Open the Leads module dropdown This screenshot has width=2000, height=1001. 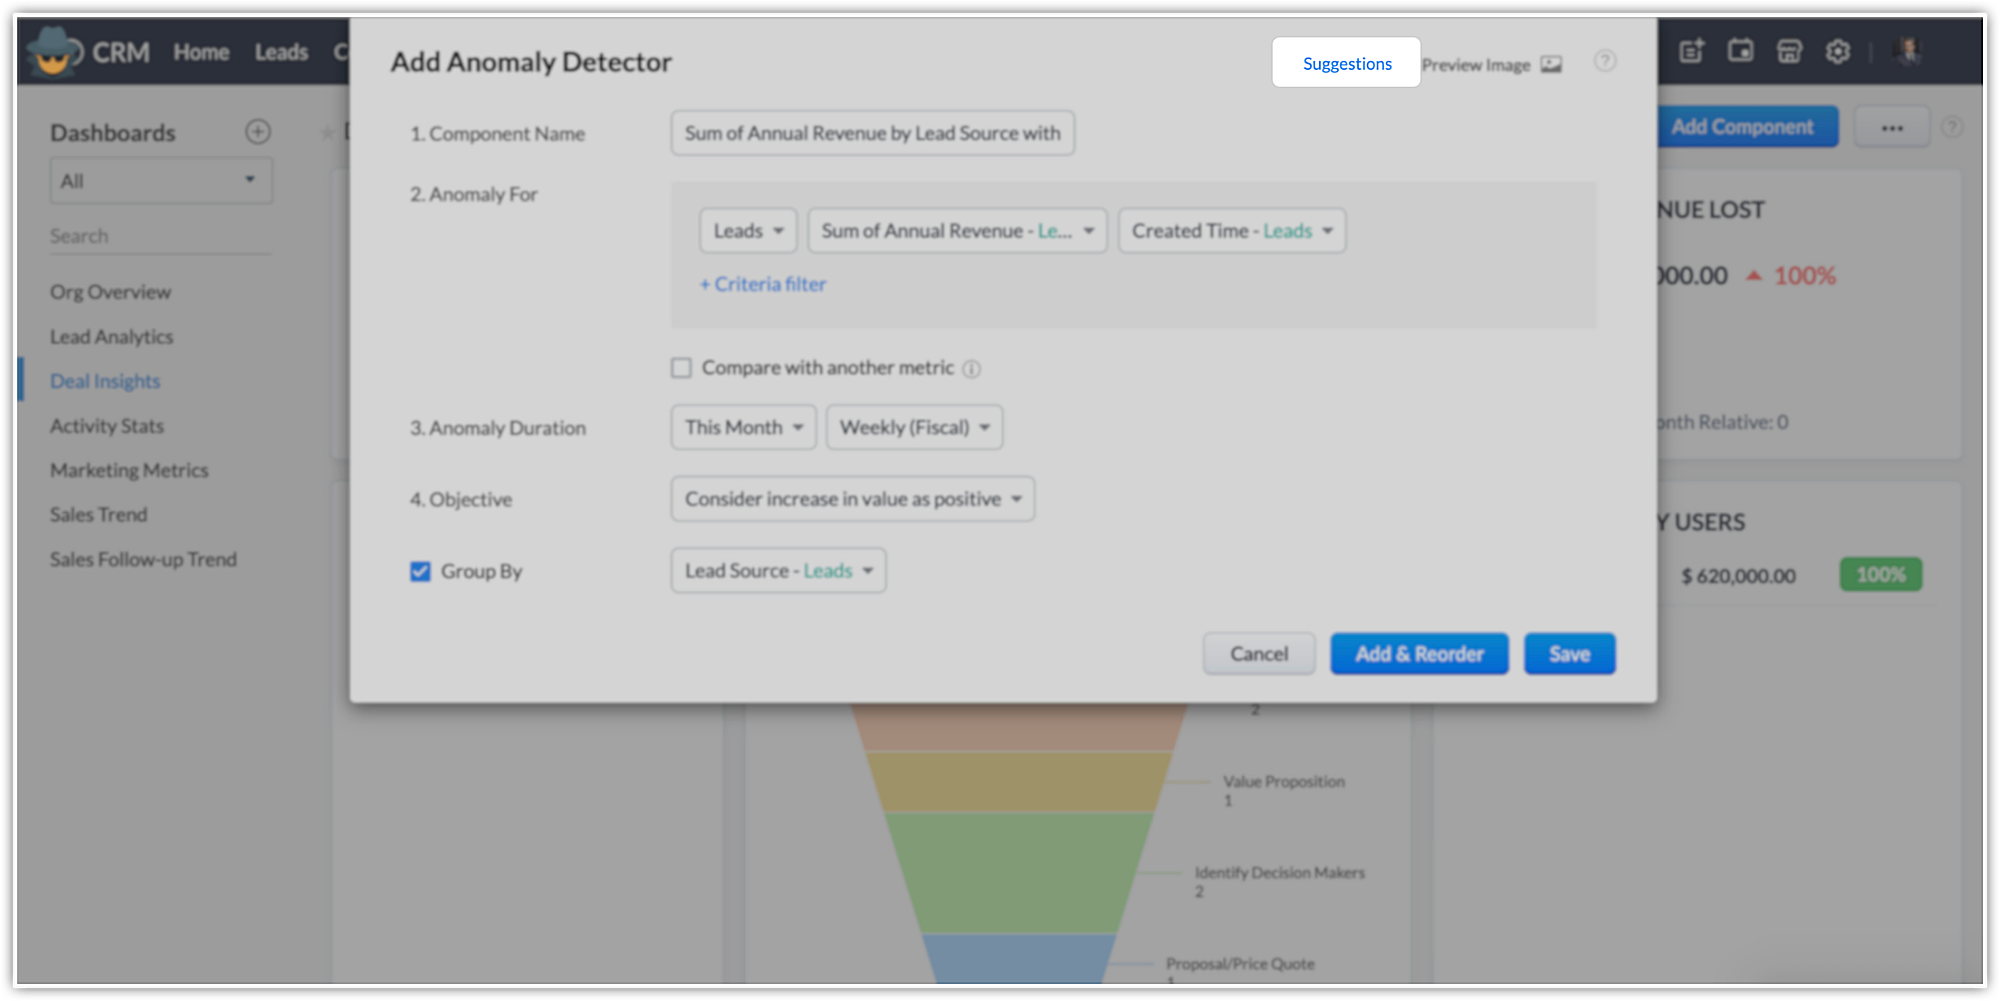(748, 231)
